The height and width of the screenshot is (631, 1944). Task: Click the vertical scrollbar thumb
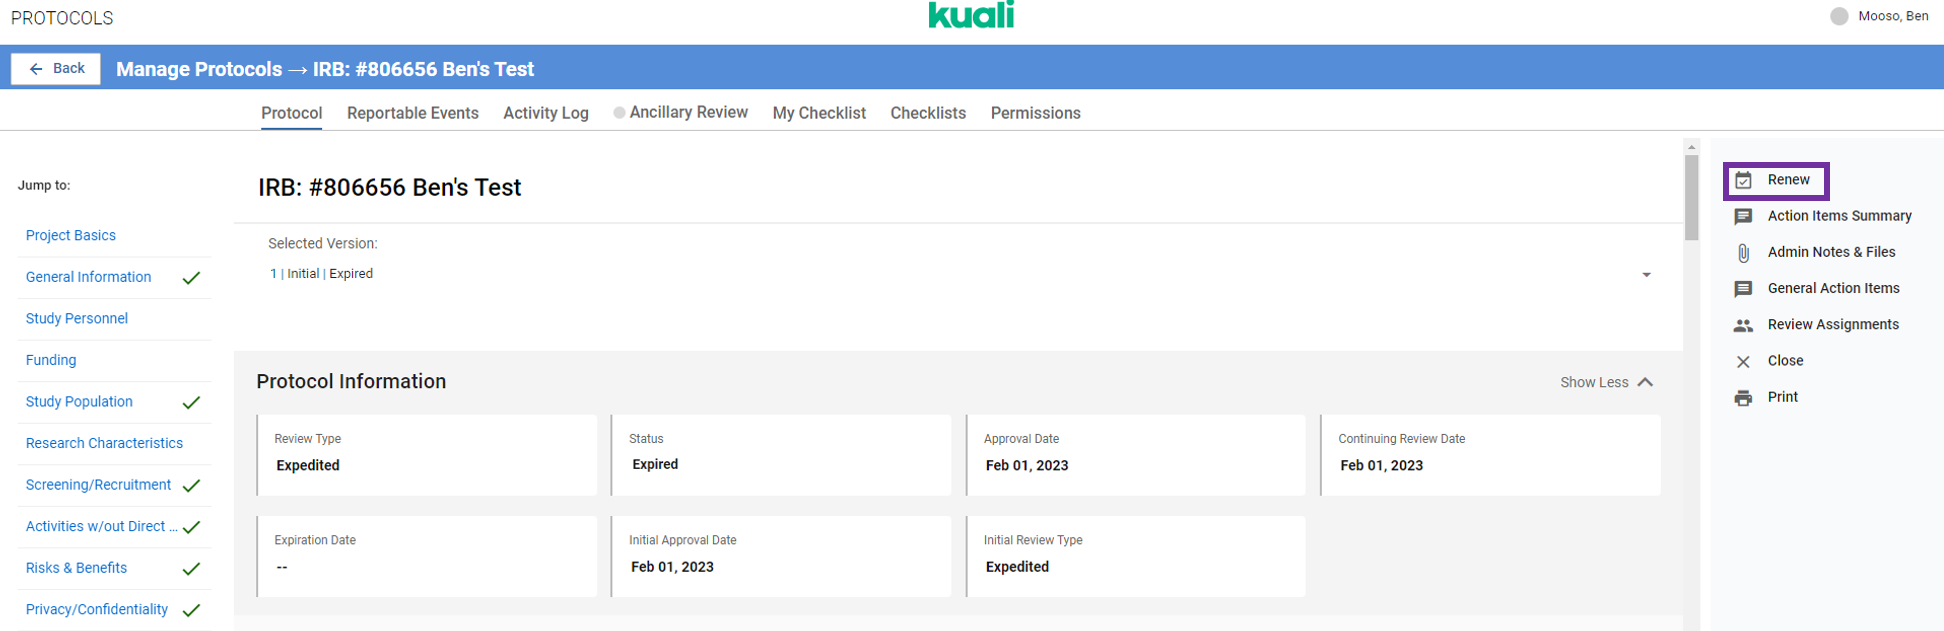(1691, 195)
